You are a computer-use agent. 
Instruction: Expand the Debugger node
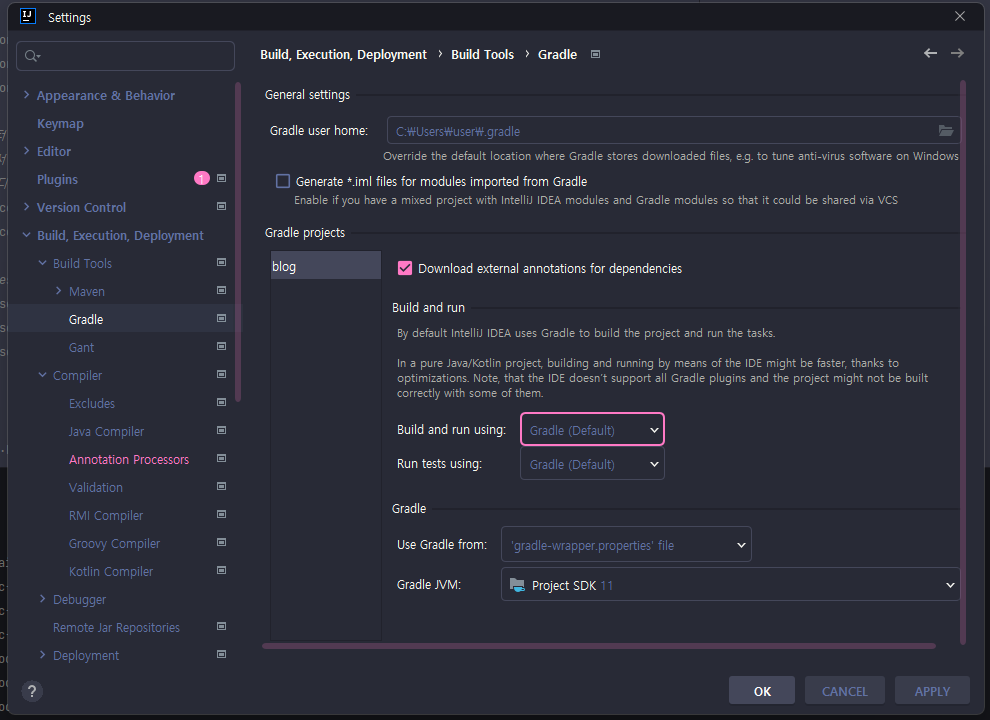42,598
